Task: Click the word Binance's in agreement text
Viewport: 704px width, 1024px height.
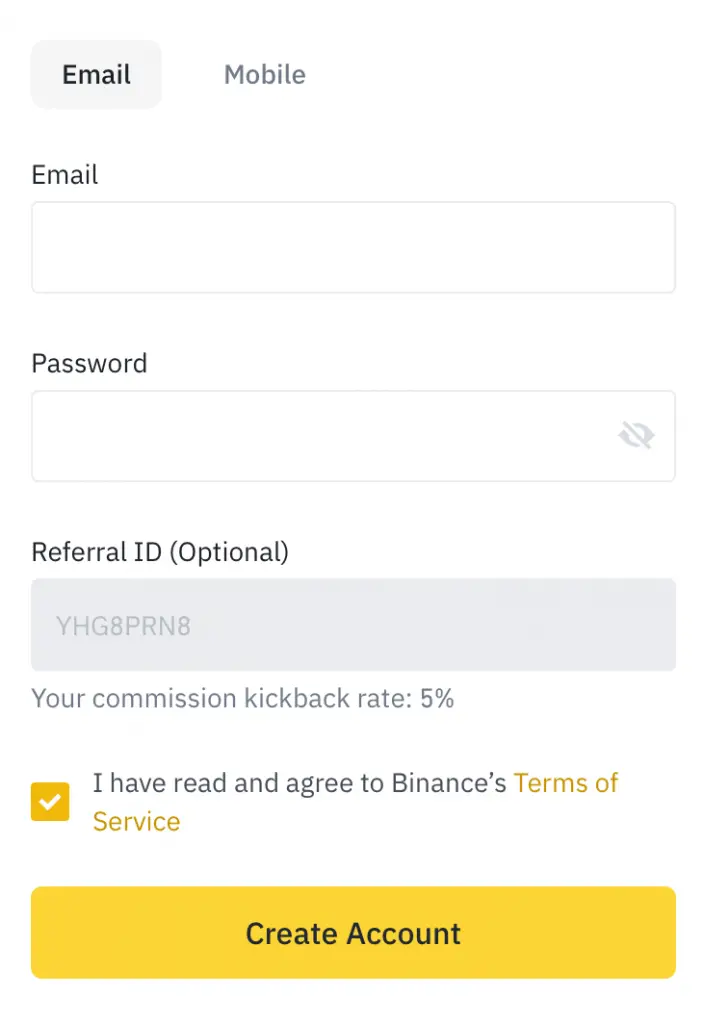Action: pos(449,783)
